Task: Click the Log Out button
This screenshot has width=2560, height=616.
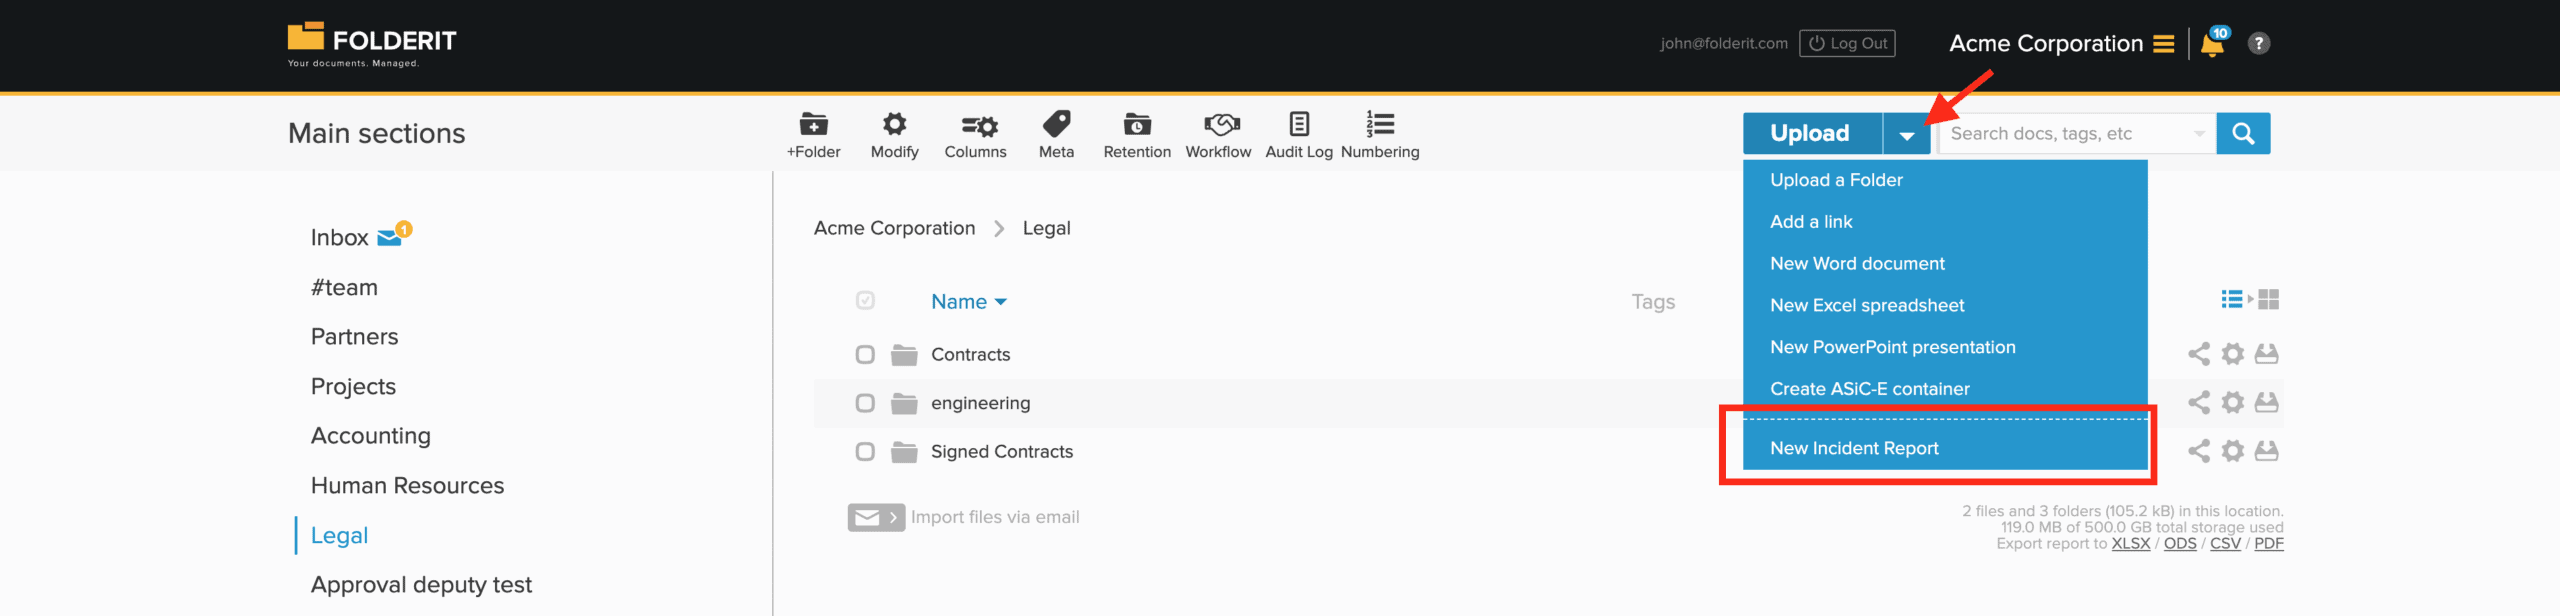Action: point(1847,44)
